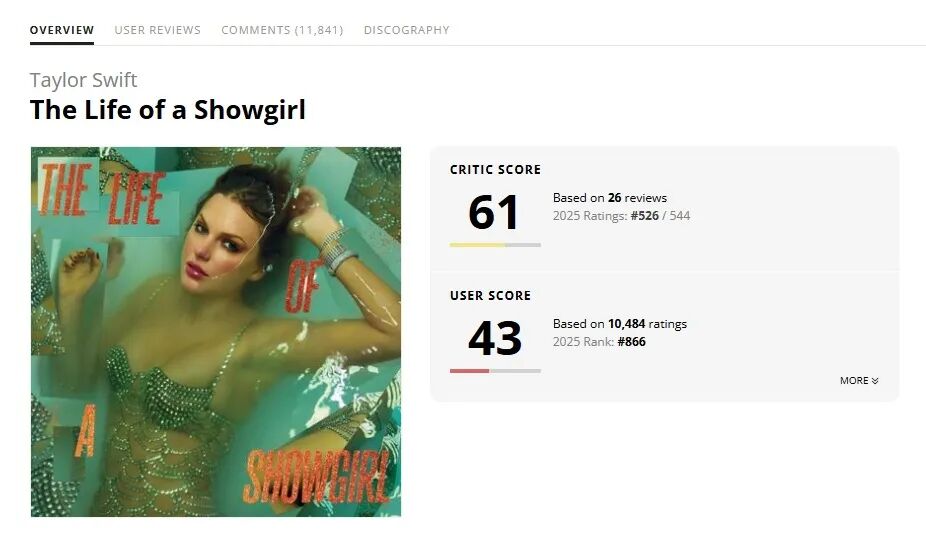Image resolution: width=926 pixels, height=542 pixels.
Task: Expand the MORE score details
Action: (859, 381)
